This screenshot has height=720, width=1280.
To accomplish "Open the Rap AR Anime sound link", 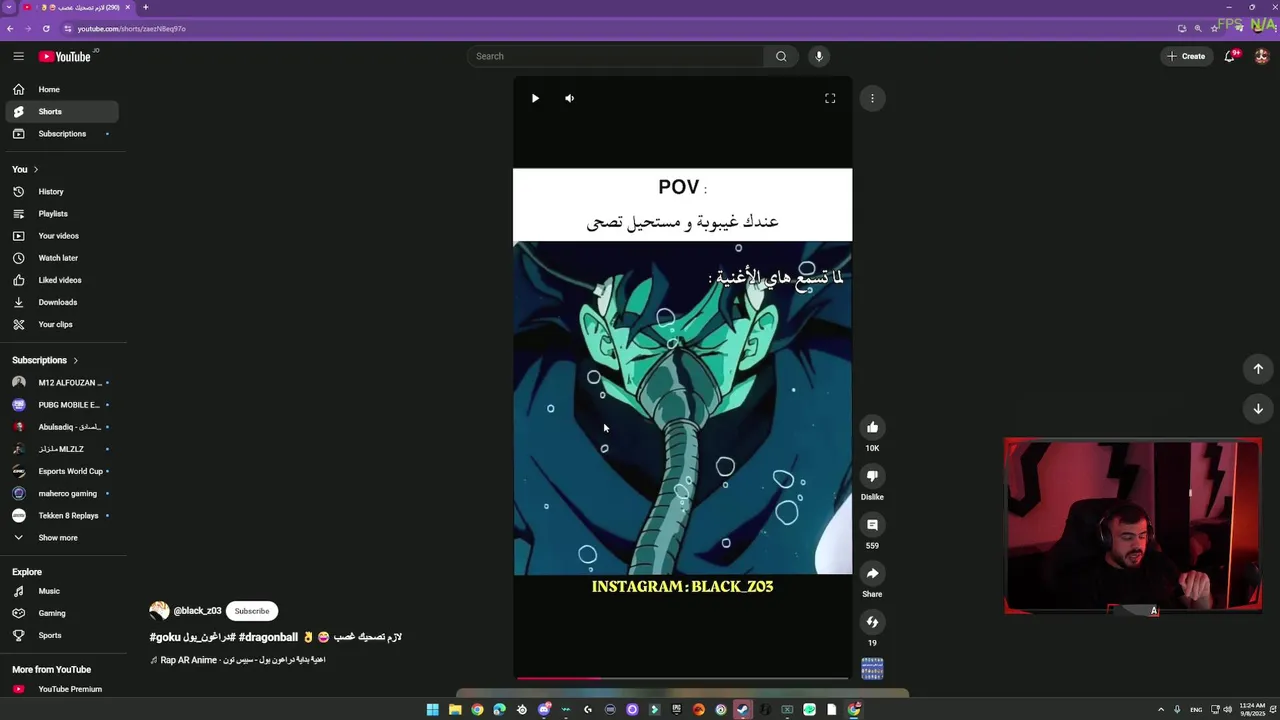I will tap(238, 660).
